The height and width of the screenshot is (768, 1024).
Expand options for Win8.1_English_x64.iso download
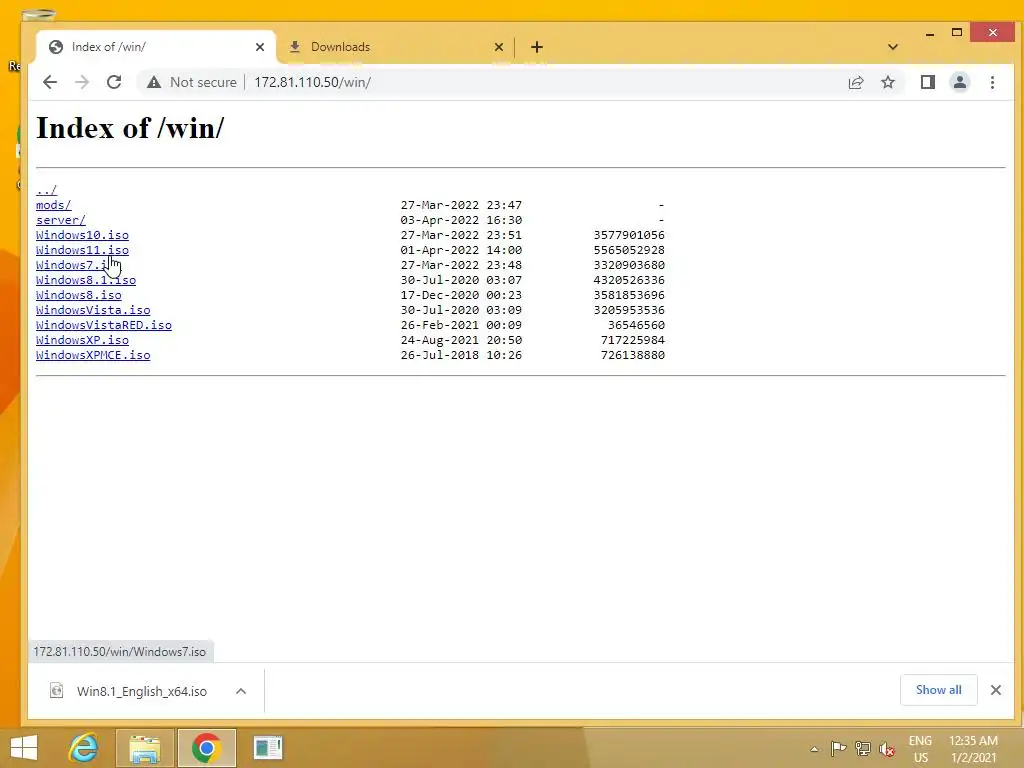(x=241, y=691)
